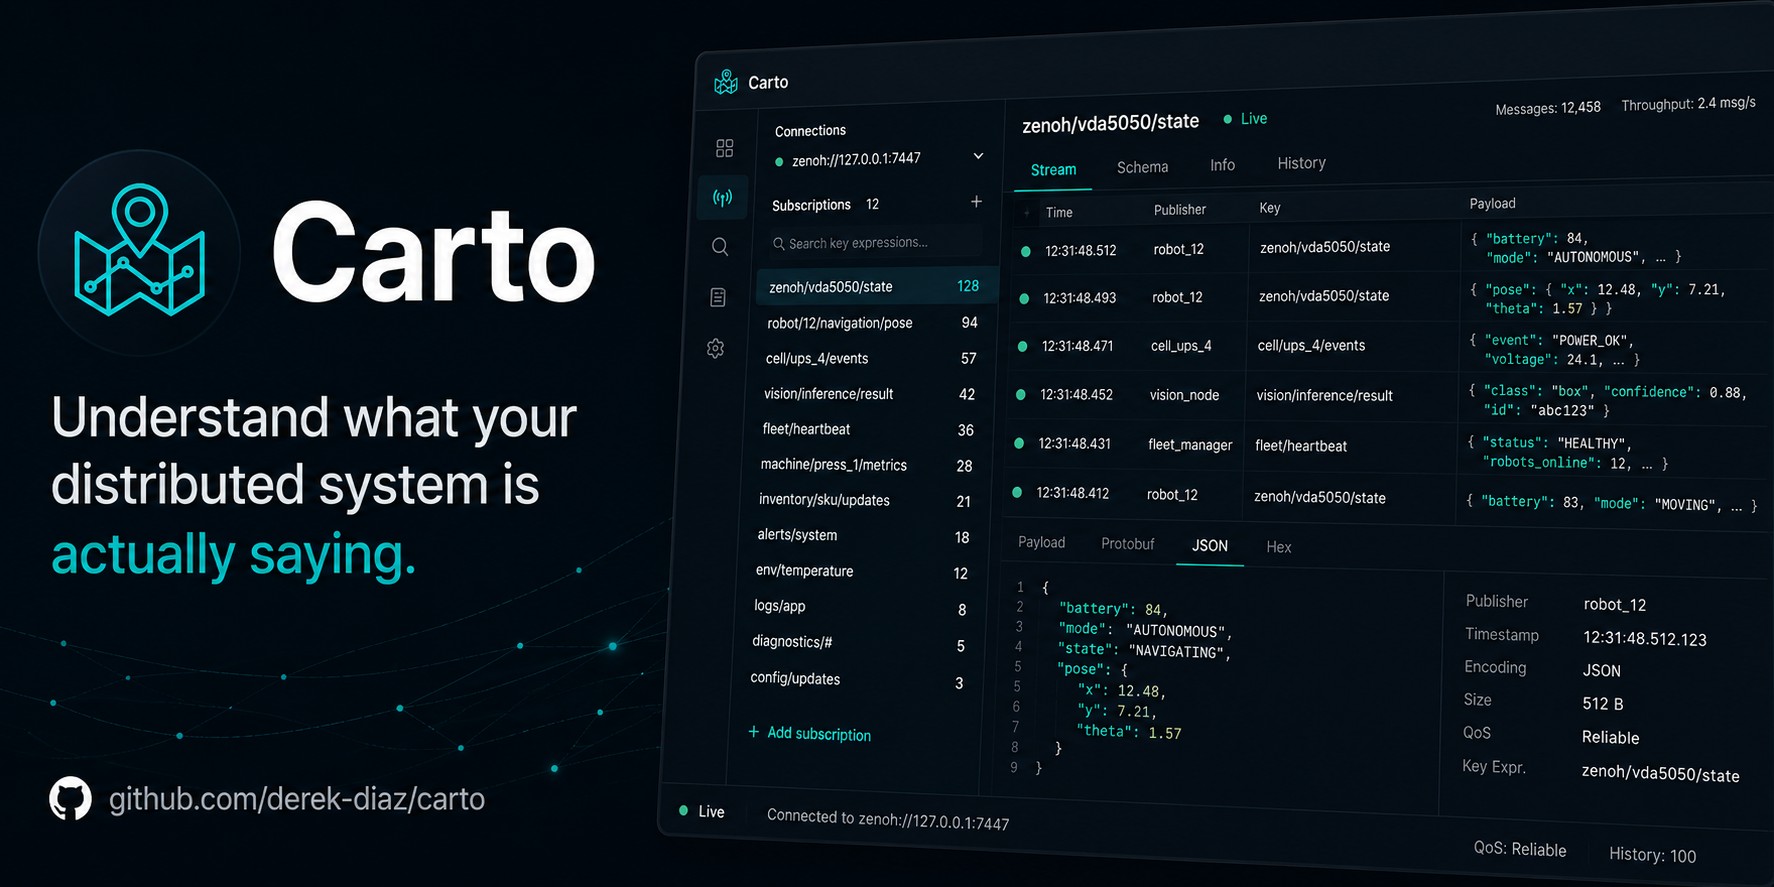
Task: Click Key Expr. value zenoh/vda5050/state
Action: (x=1660, y=774)
